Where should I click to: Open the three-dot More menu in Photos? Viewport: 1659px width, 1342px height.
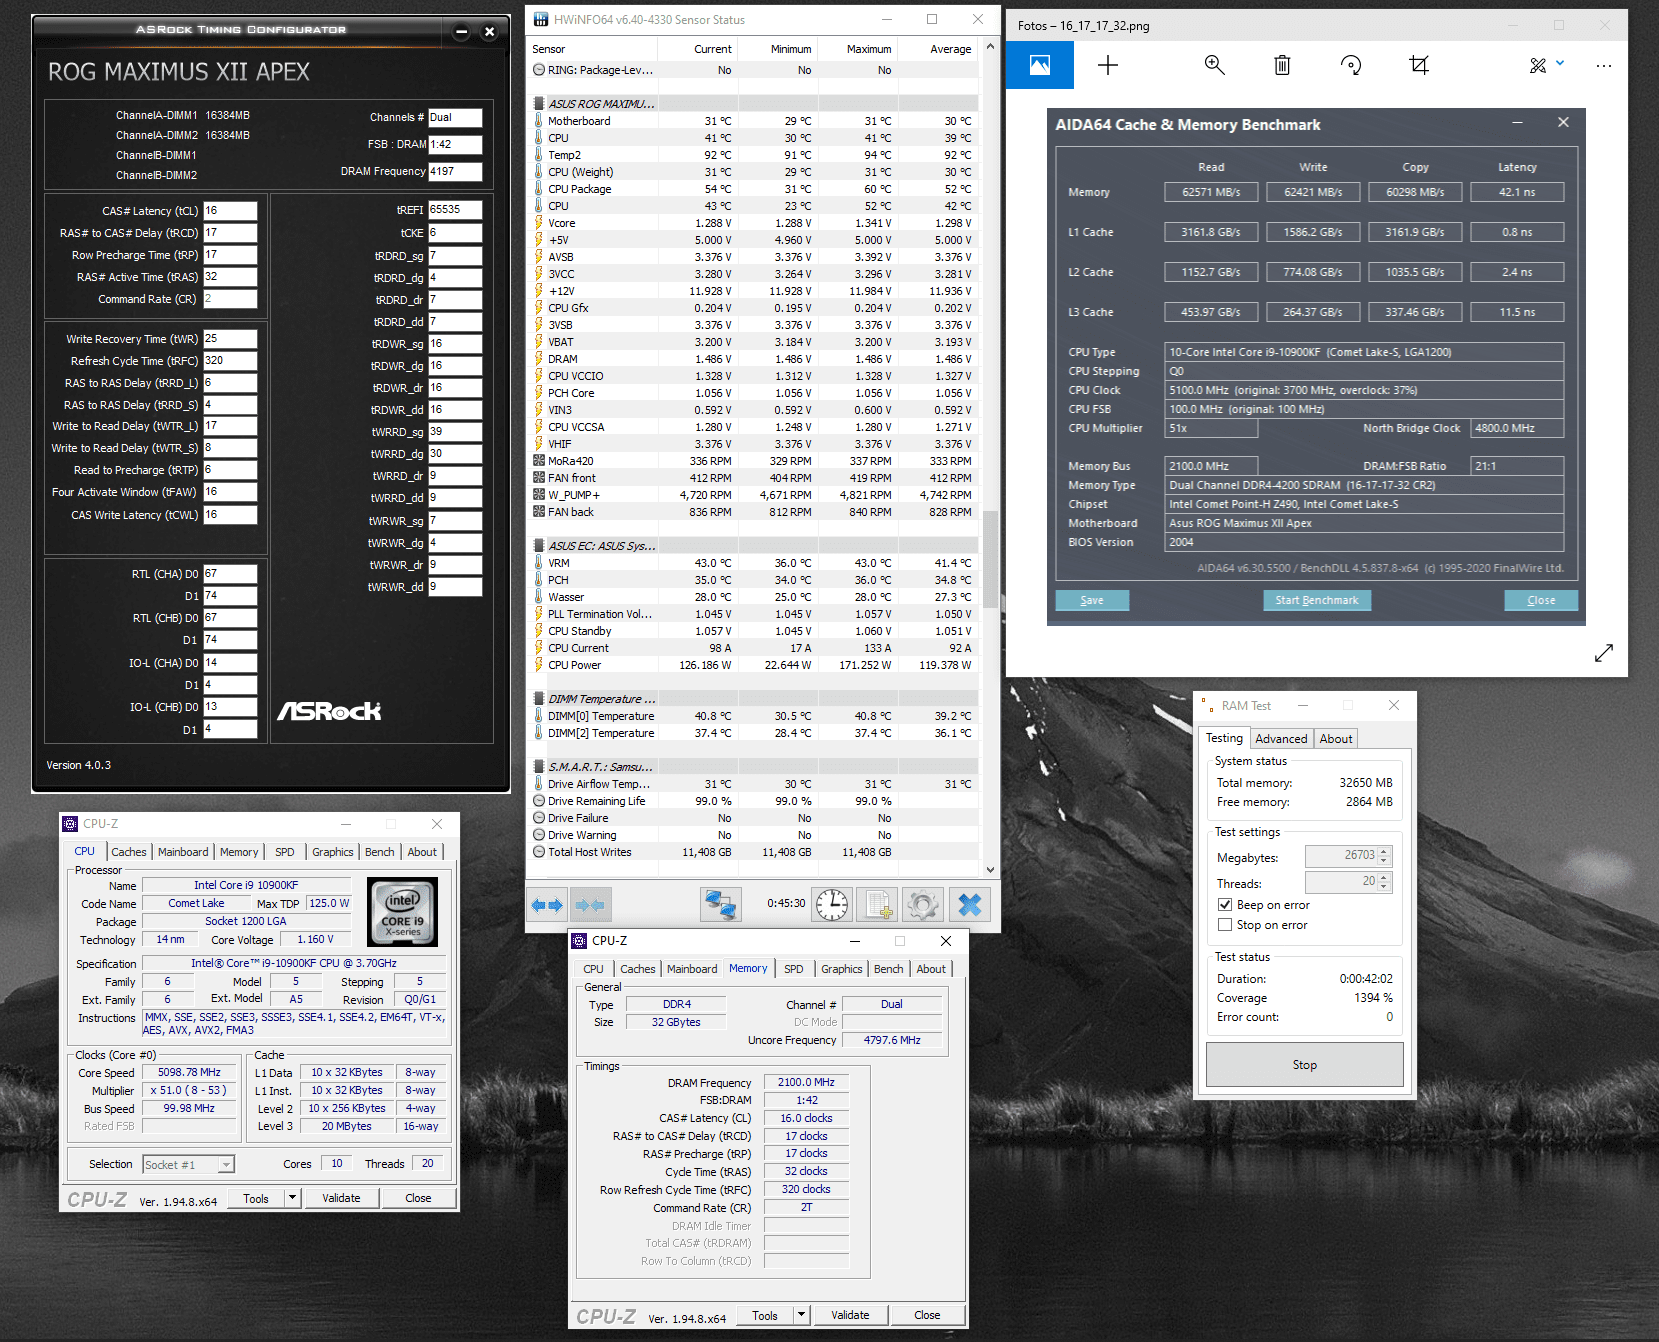click(x=1604, y=65)
